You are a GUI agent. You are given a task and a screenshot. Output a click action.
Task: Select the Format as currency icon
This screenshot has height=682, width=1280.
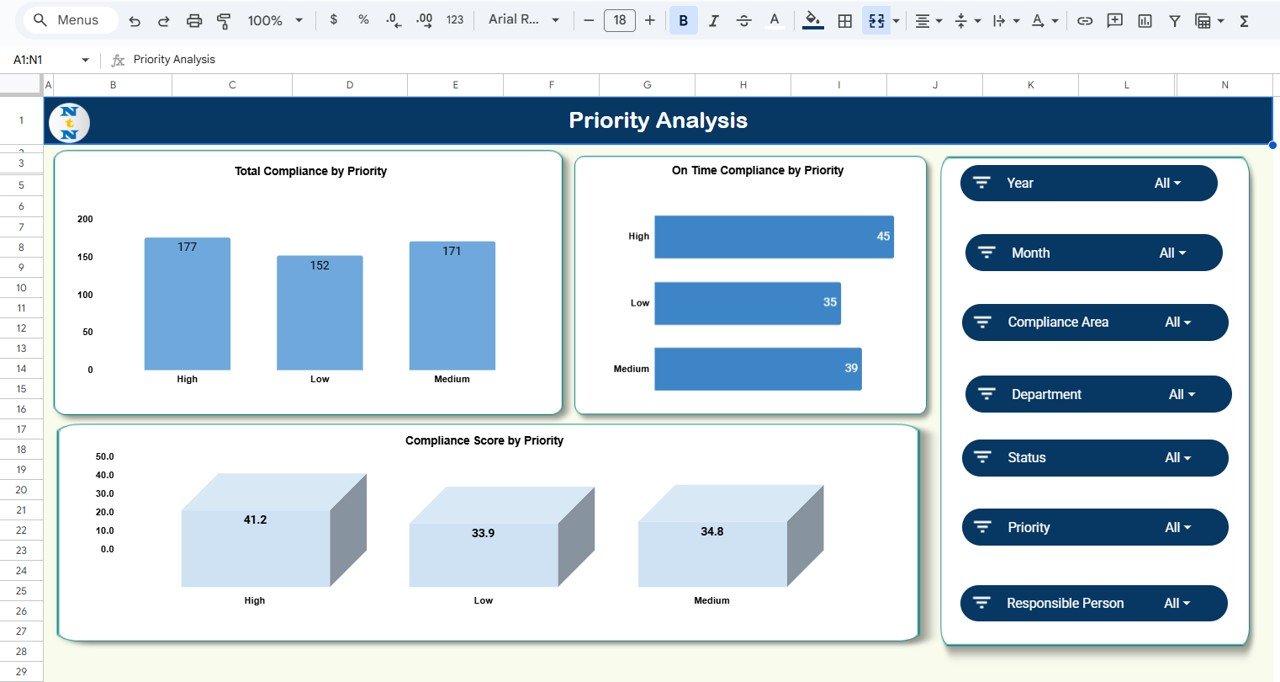334,19
